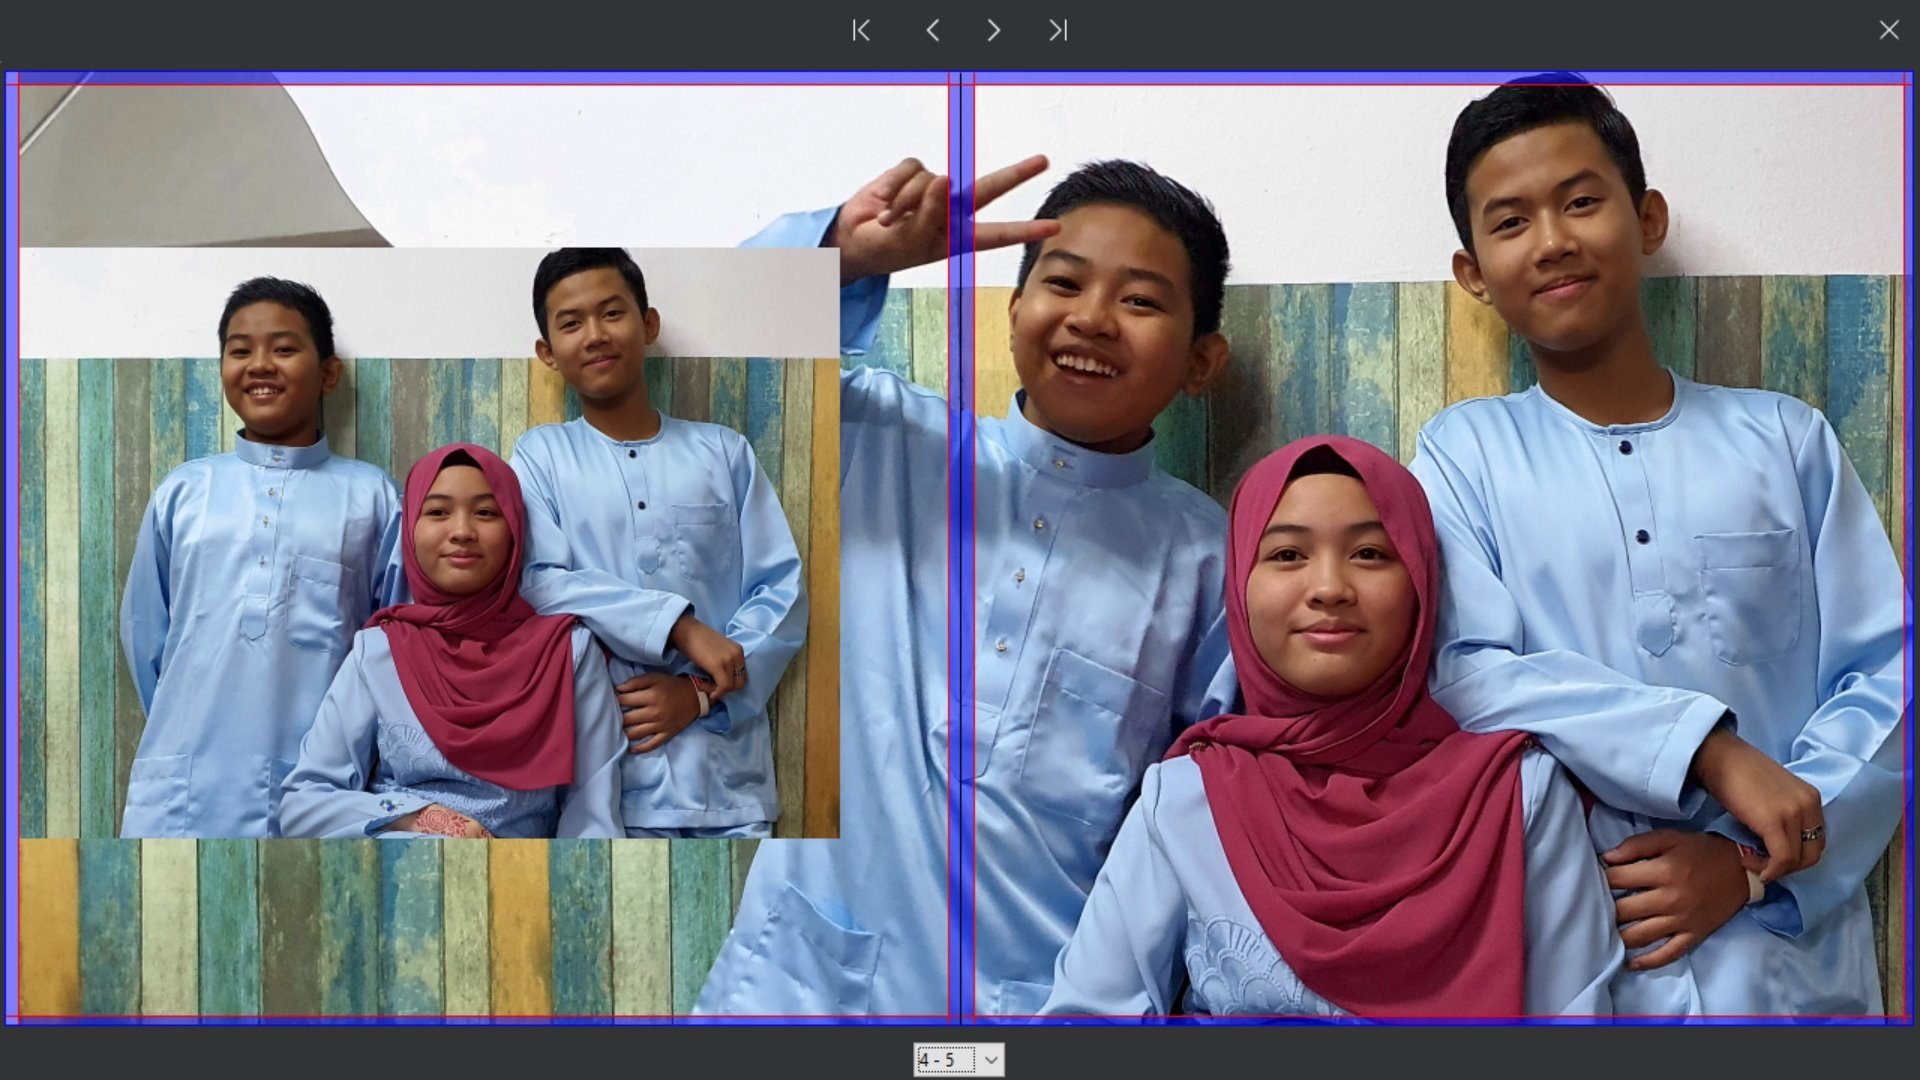Screen dimensions: 1920x1080
Task: Click the '4 - 5' page number field
Action: point(945,1060)
